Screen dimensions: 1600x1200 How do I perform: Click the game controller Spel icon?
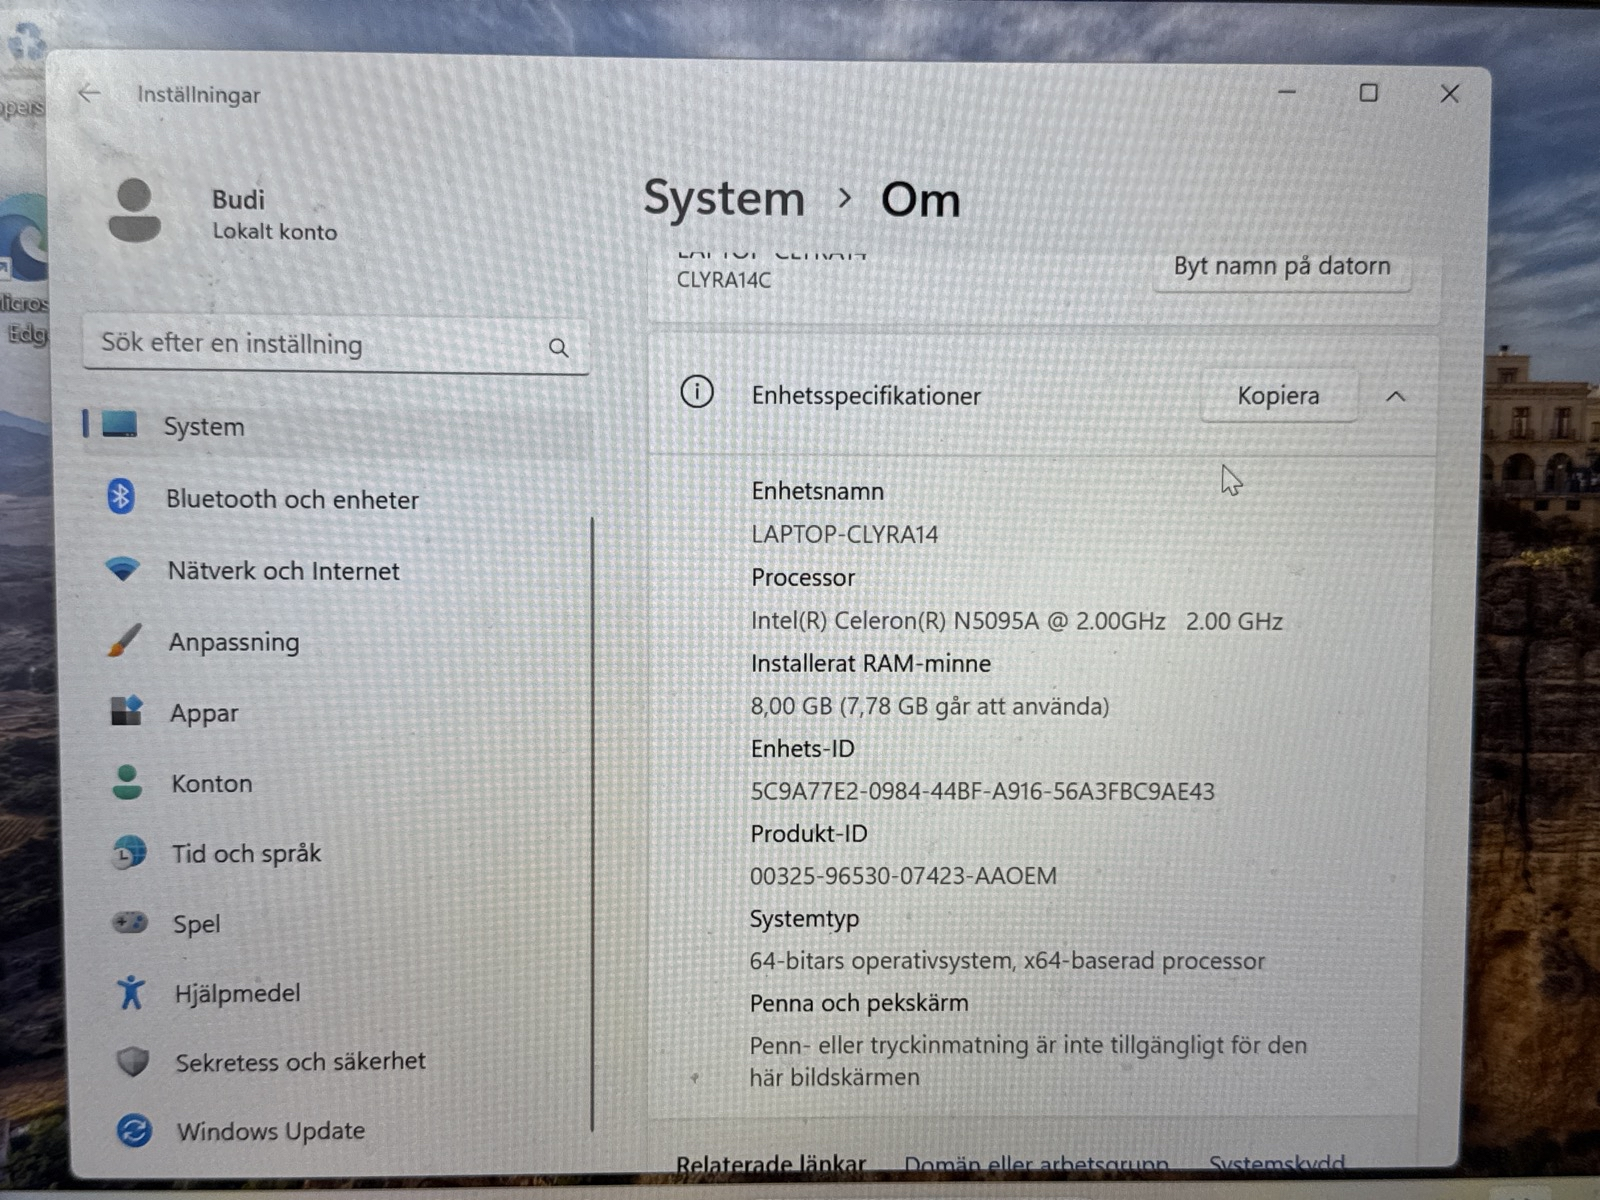[x=130, y=922]
